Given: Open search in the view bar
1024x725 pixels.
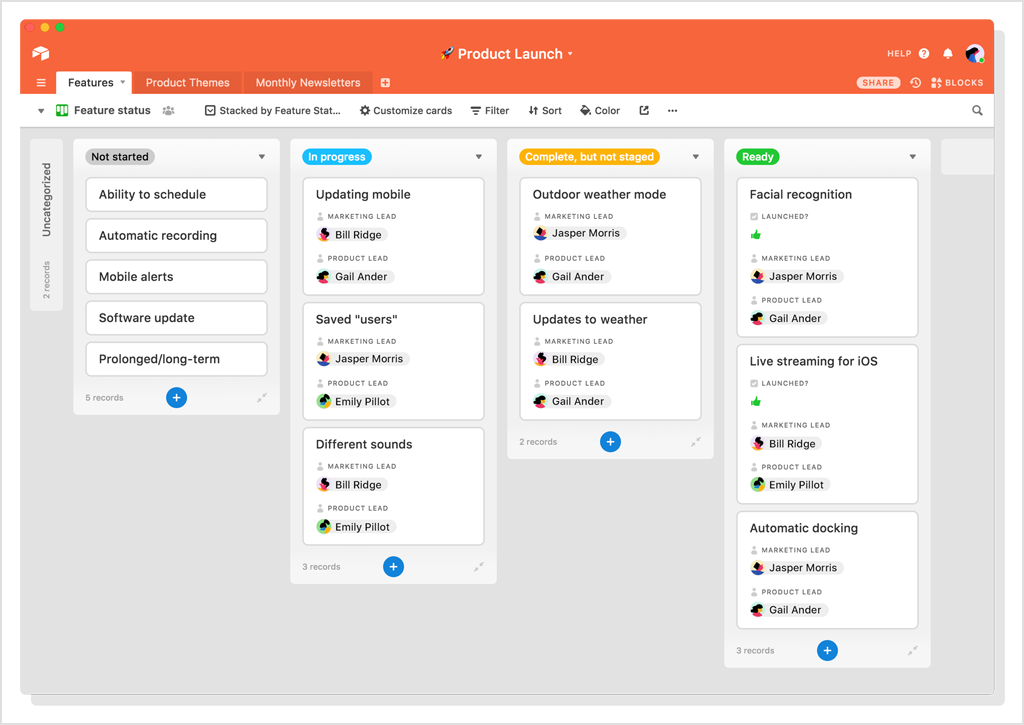Looking at the screenshot, I should click(x=978, y=110).
